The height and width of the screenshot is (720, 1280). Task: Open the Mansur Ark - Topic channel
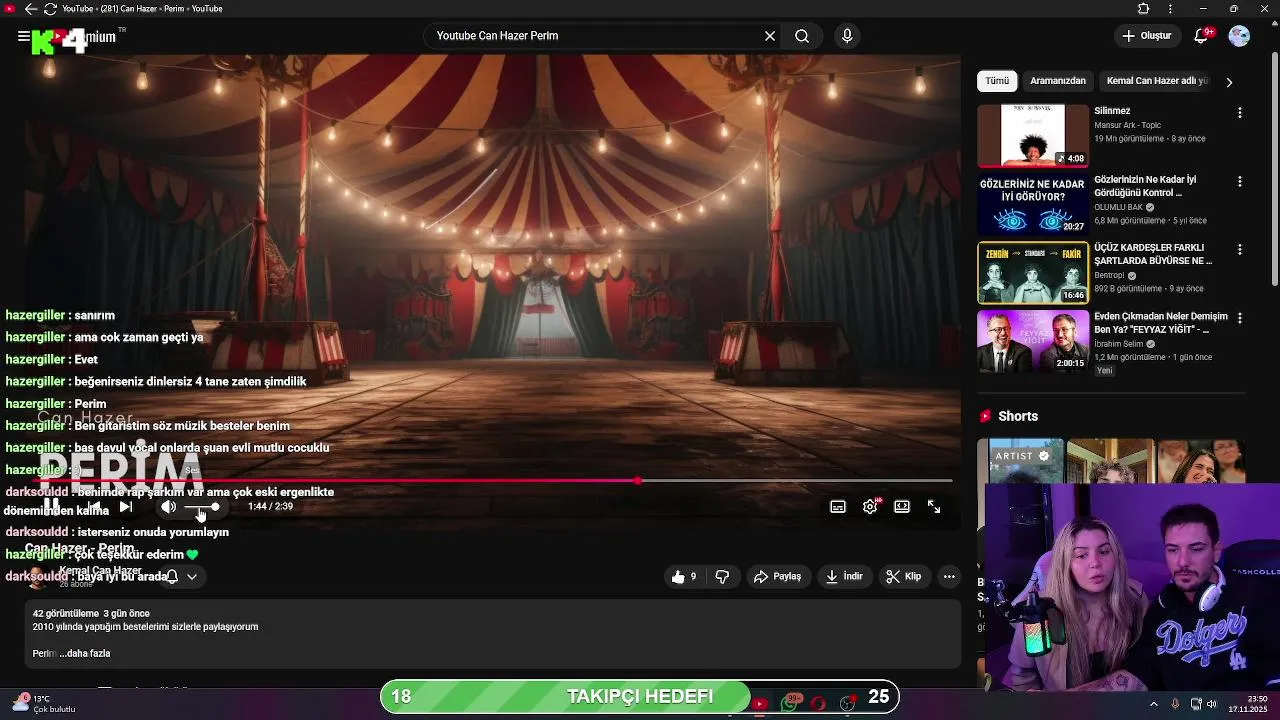click(x=1127, y=125)
